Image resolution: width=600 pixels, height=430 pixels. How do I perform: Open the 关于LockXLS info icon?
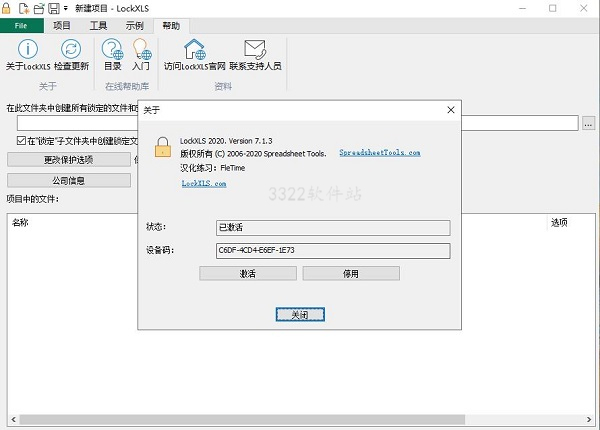(x=28, y=49)
